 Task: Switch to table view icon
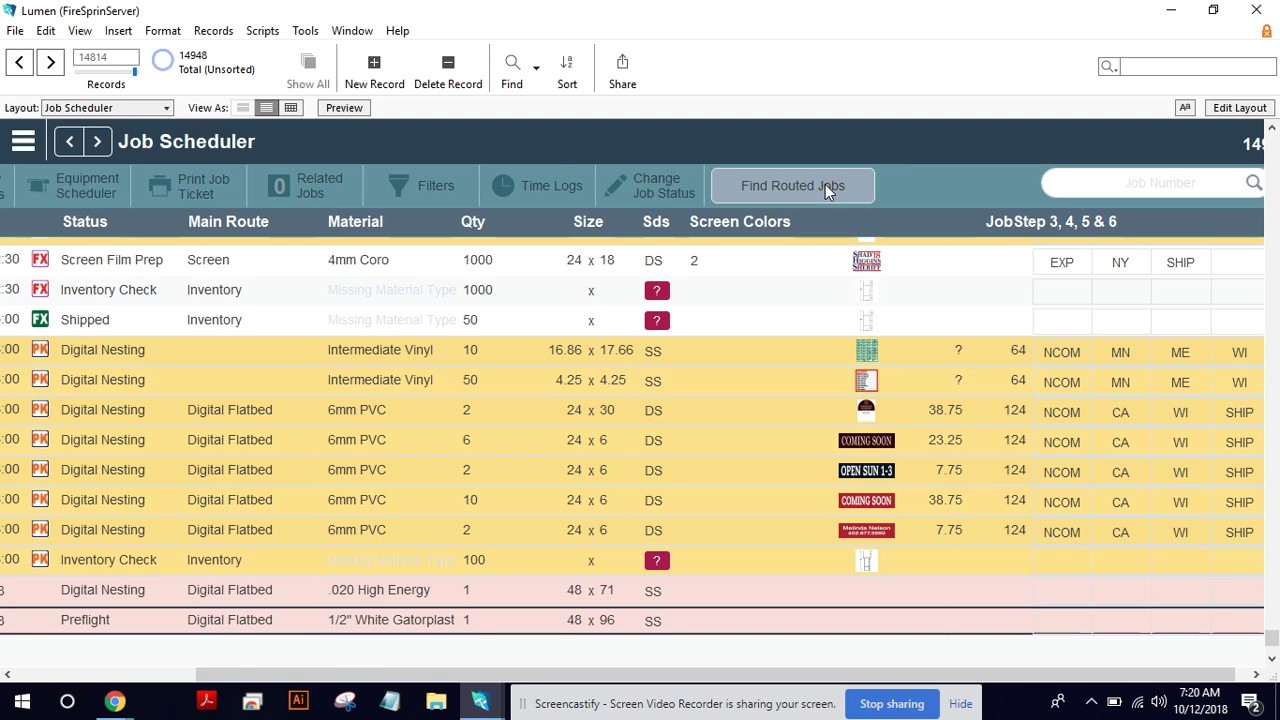tap(291, 108)
